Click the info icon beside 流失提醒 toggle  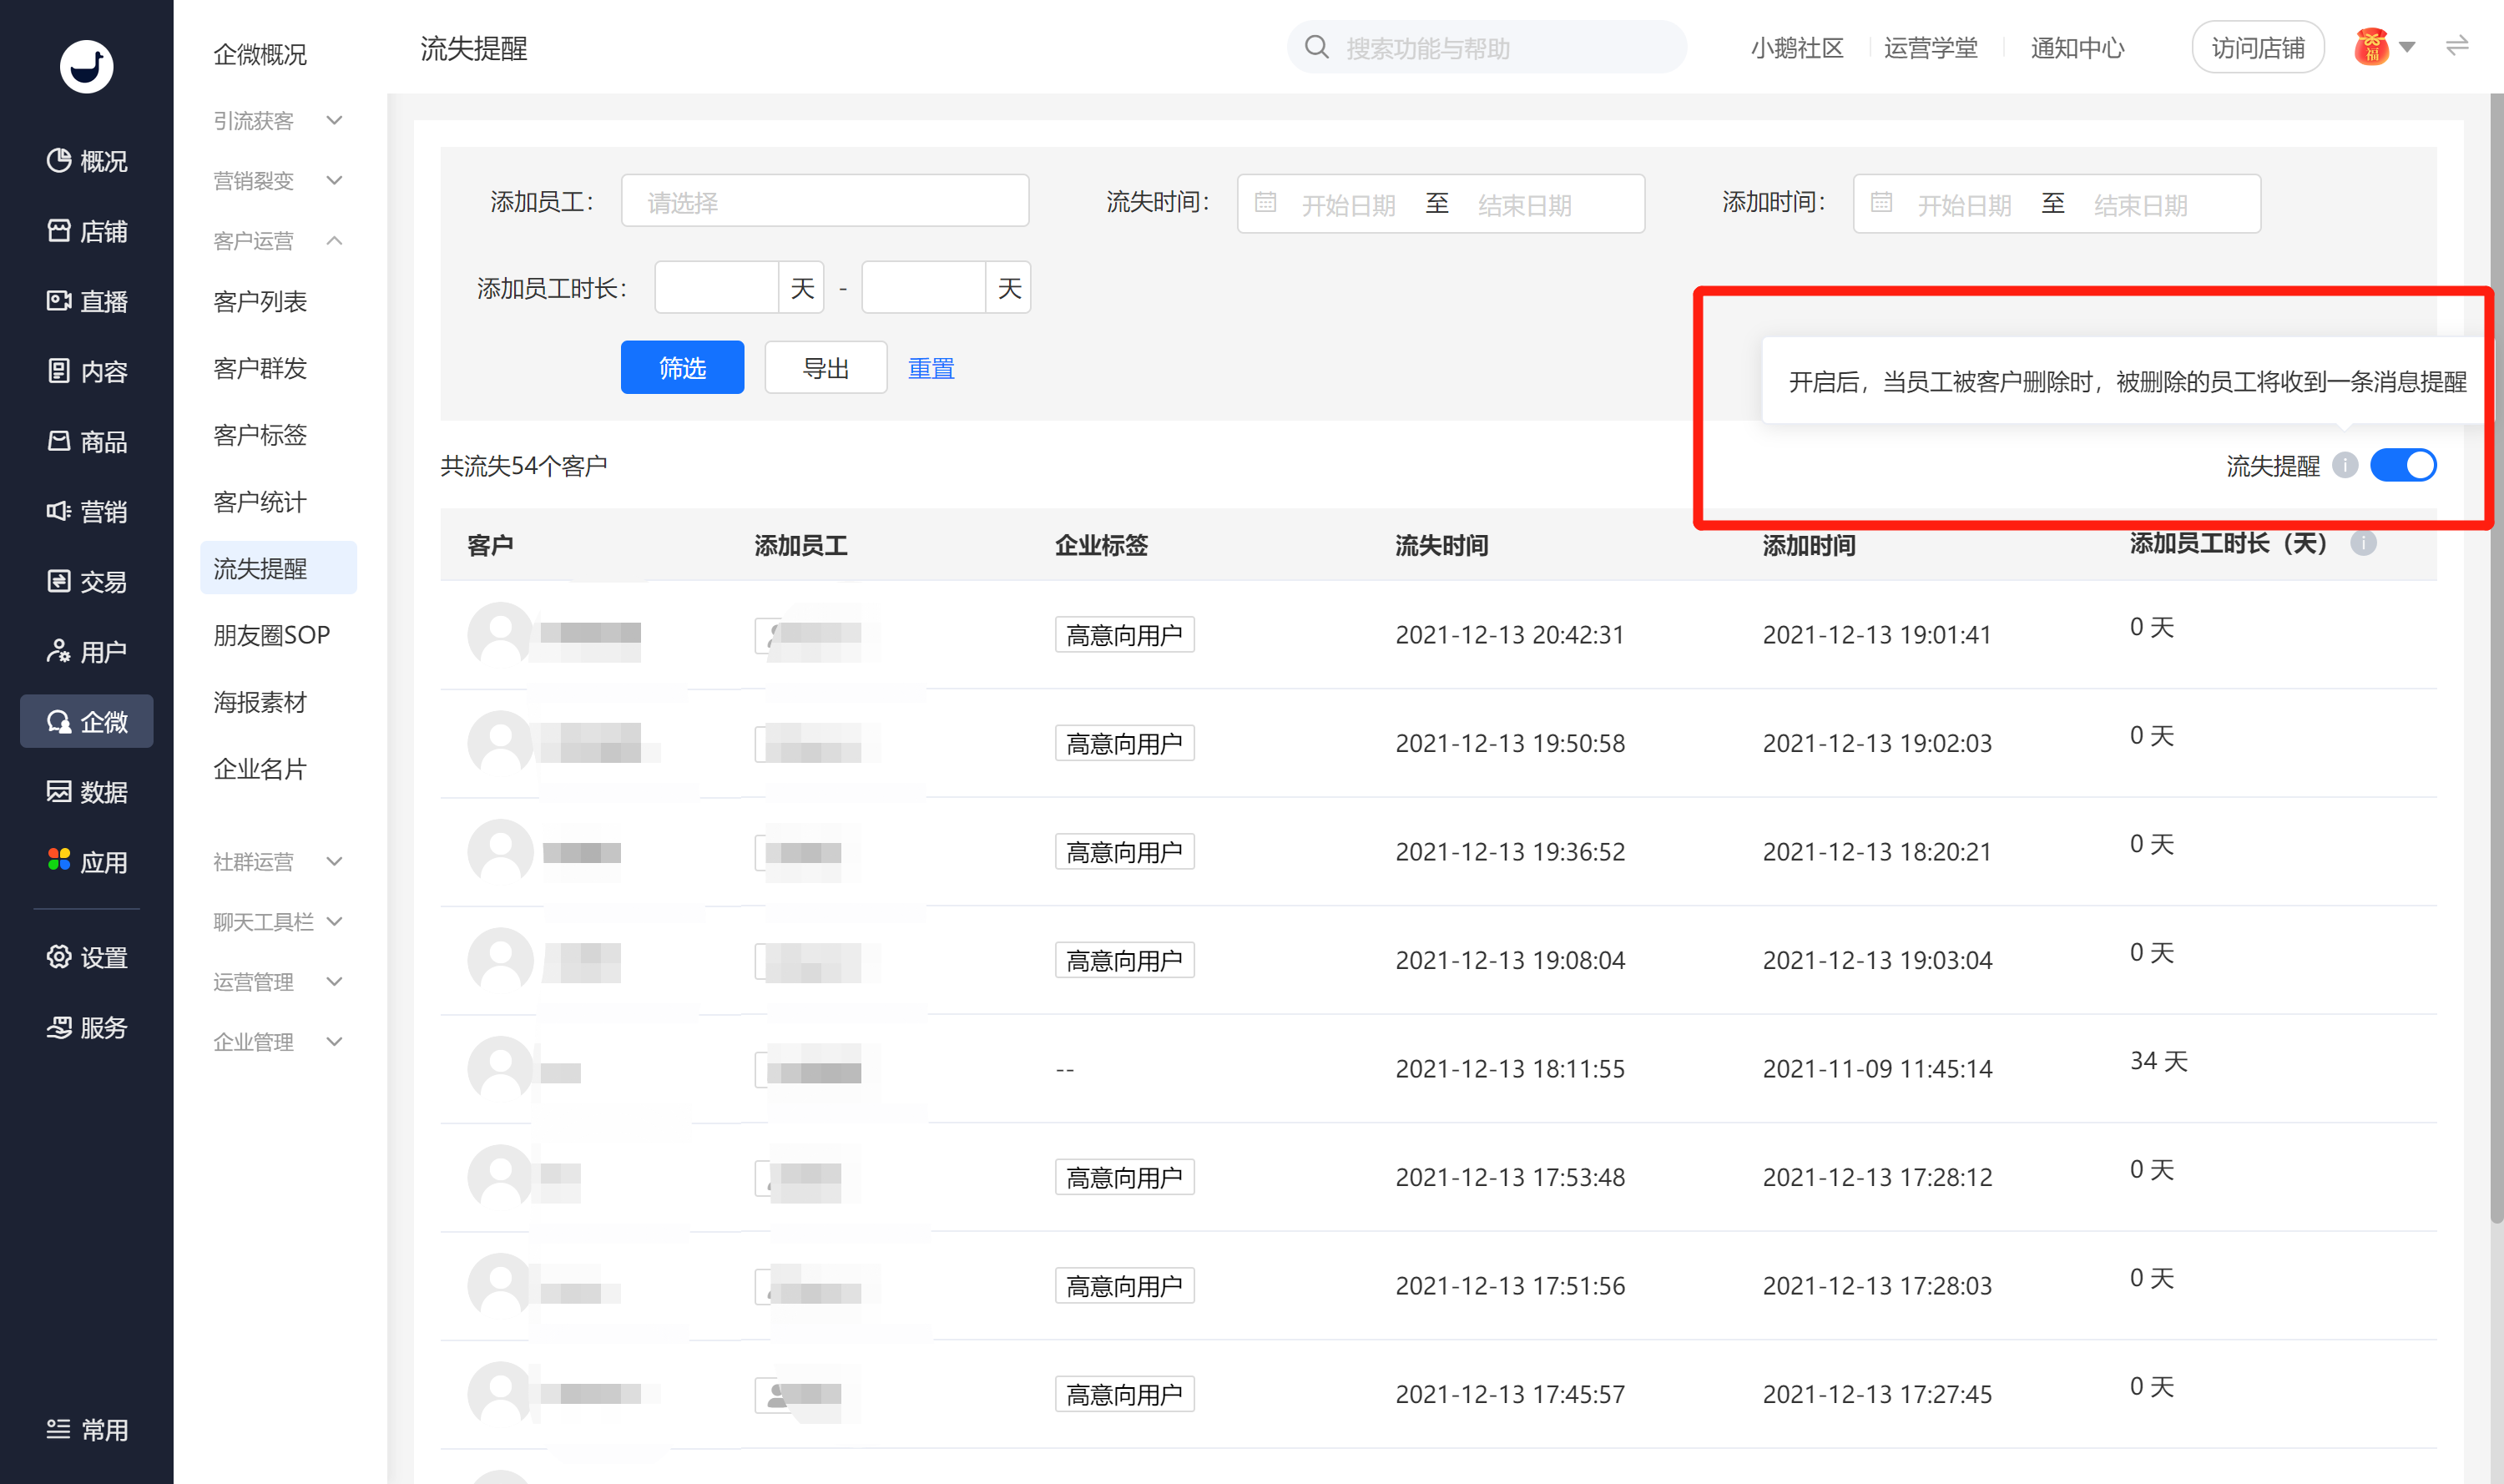click(2345, 465)
